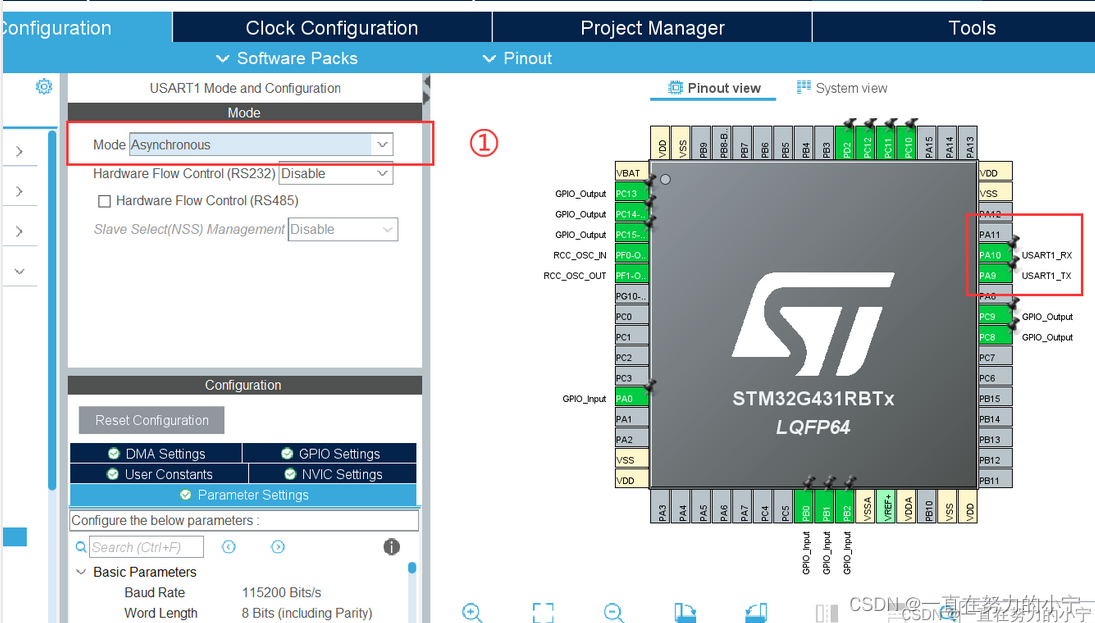Click the PC8 GPIO_Output pin
Image resolution: width=1095 pixels, height=623 pixels.
(995, 337)
